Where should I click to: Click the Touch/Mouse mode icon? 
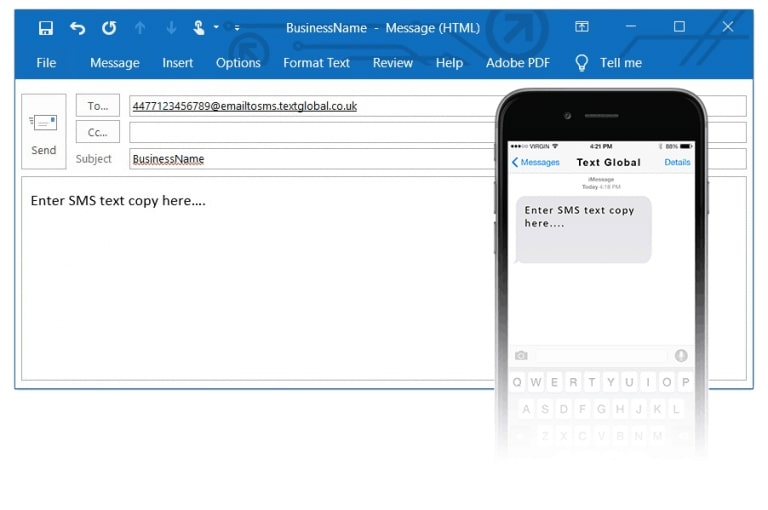point(199,28)
